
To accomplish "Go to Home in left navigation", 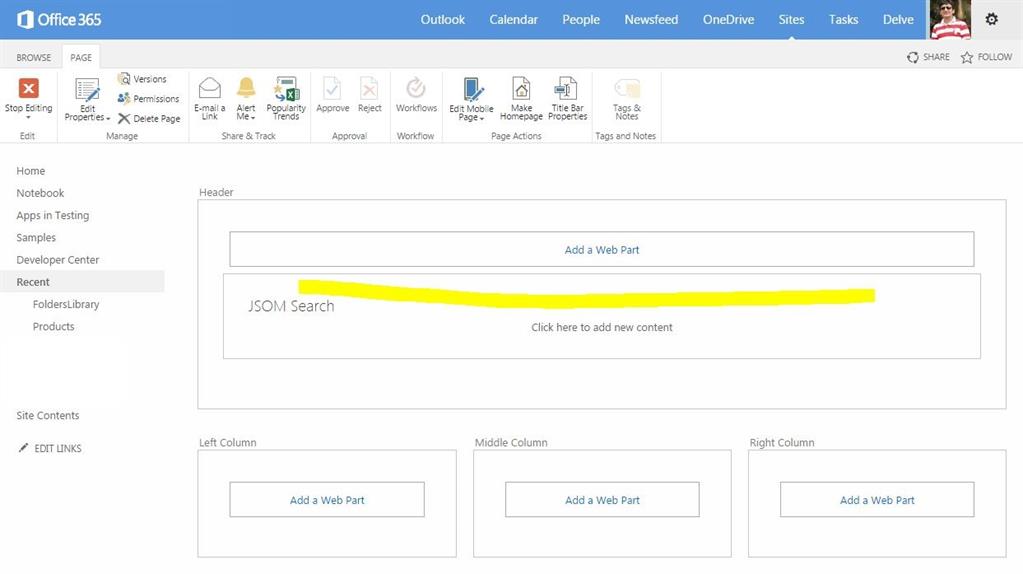I will point(31,171).
